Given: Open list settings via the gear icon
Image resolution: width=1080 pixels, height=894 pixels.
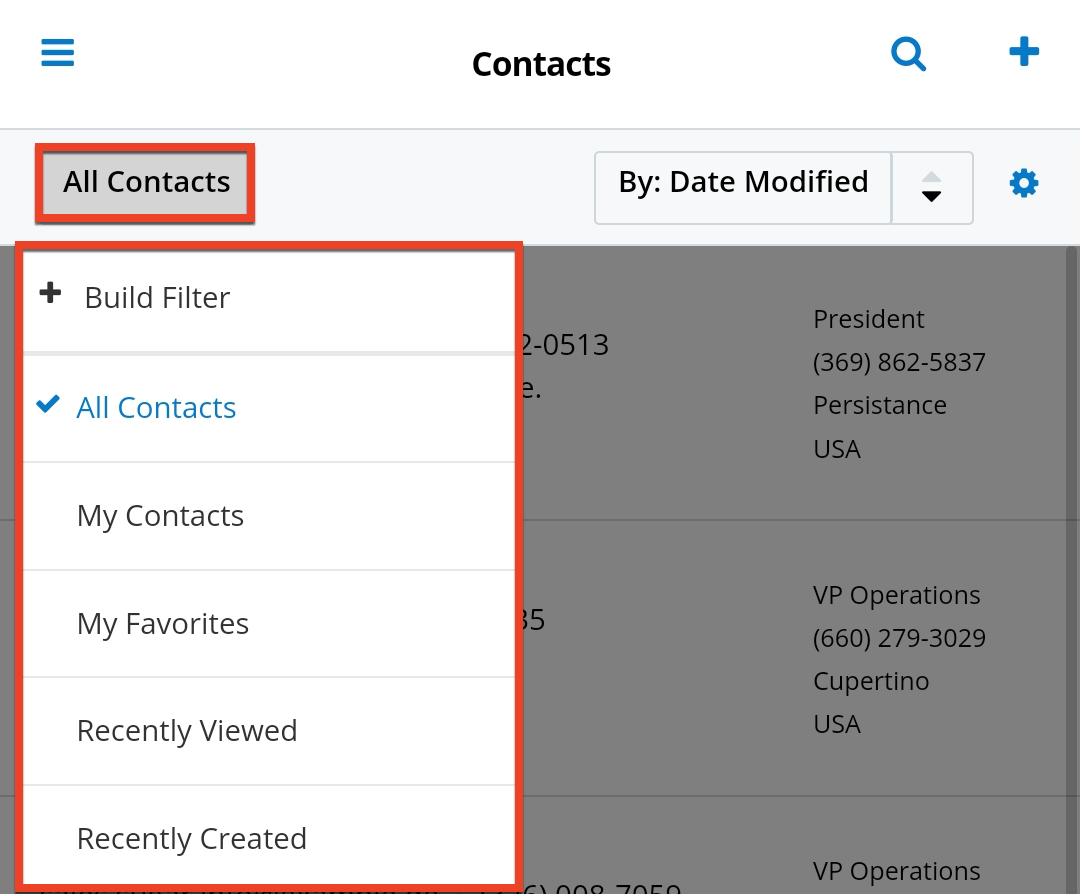Looking at the screenshot, I should click(1024, 183).
